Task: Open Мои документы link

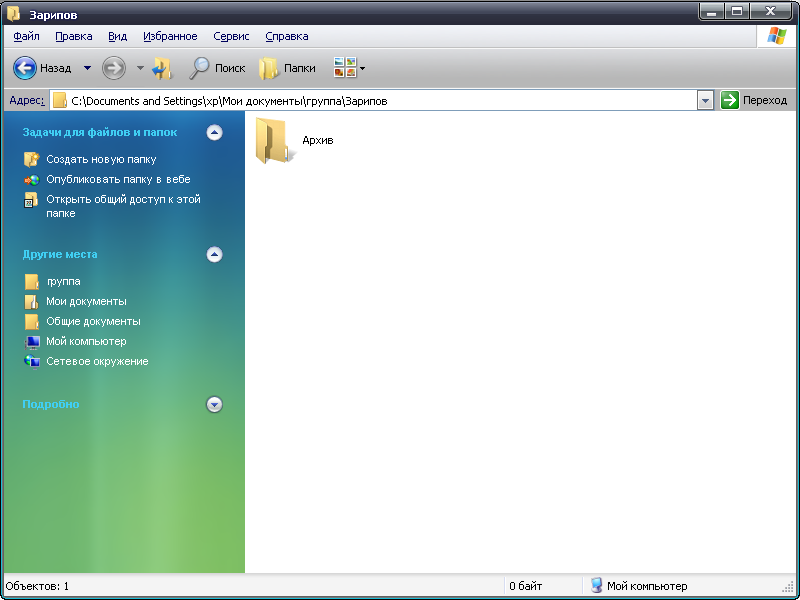Action: [86, 301]
